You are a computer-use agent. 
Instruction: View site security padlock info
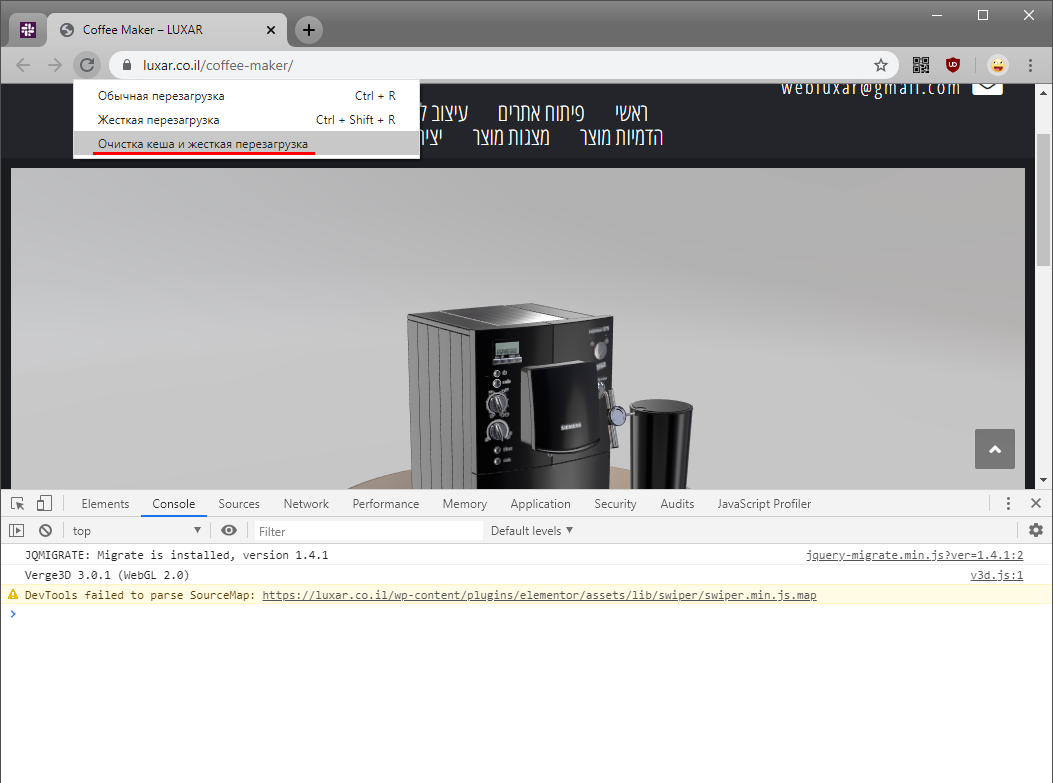126,65
